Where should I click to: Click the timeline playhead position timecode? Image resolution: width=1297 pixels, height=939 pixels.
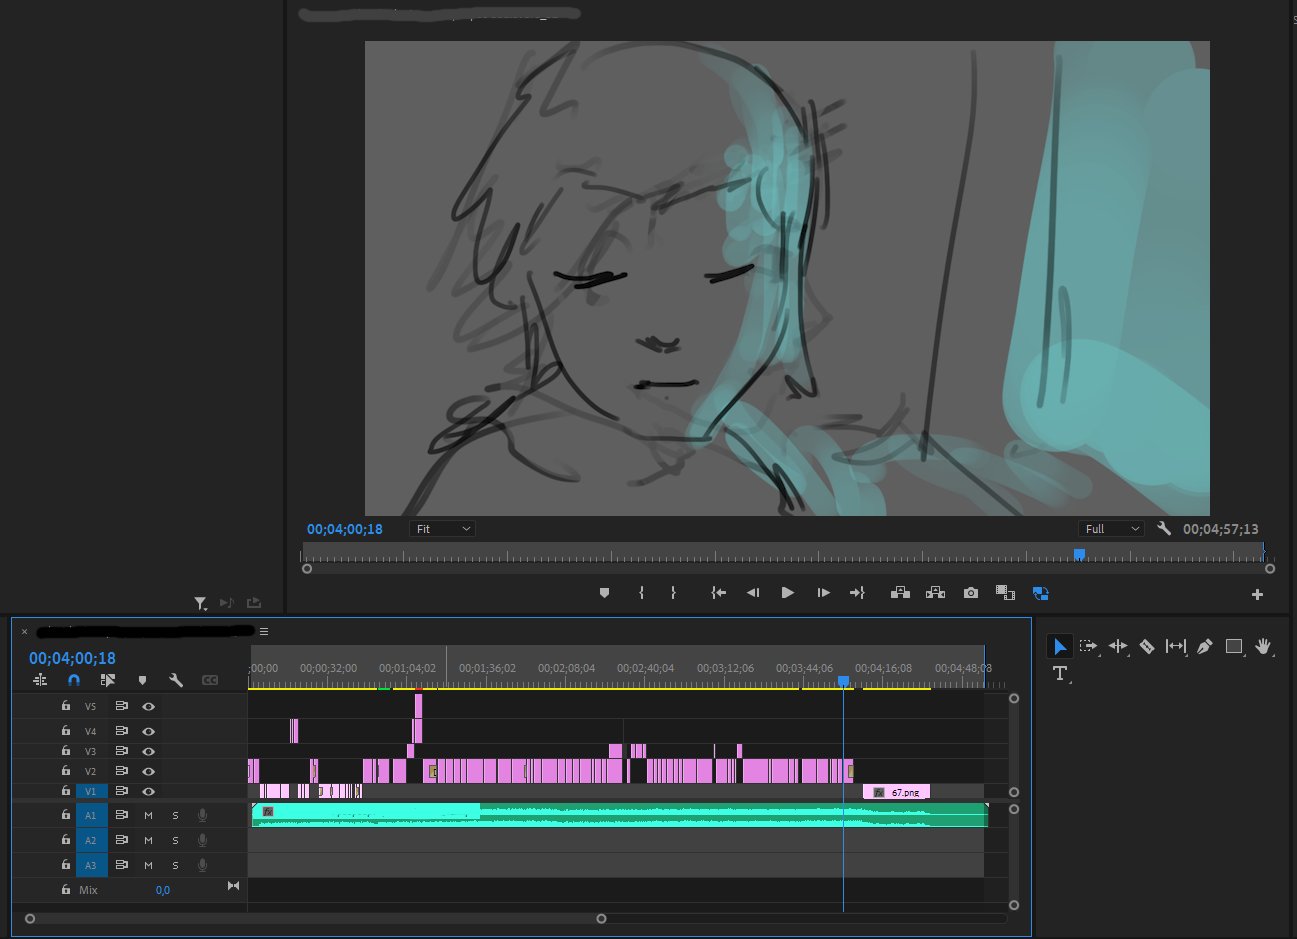point(72,658)
